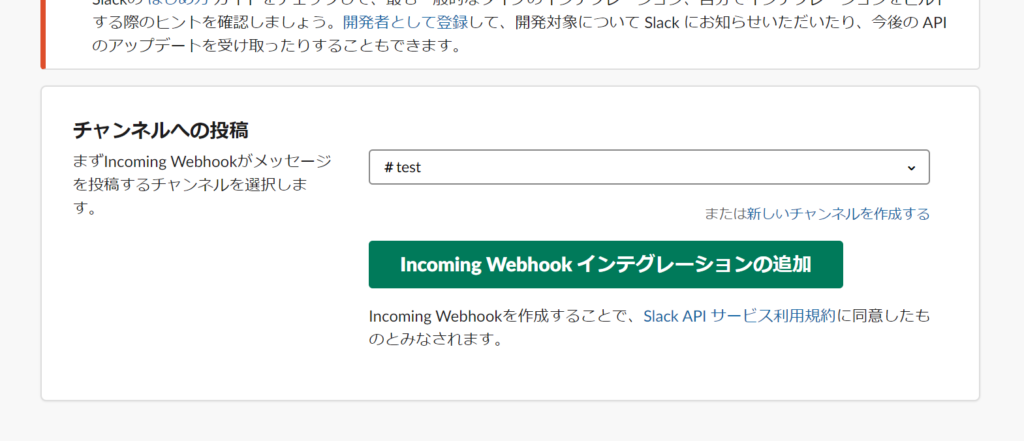Click 開発者として登録 link
Viewport: 1024px width, 441px height.
click(405, 23)
